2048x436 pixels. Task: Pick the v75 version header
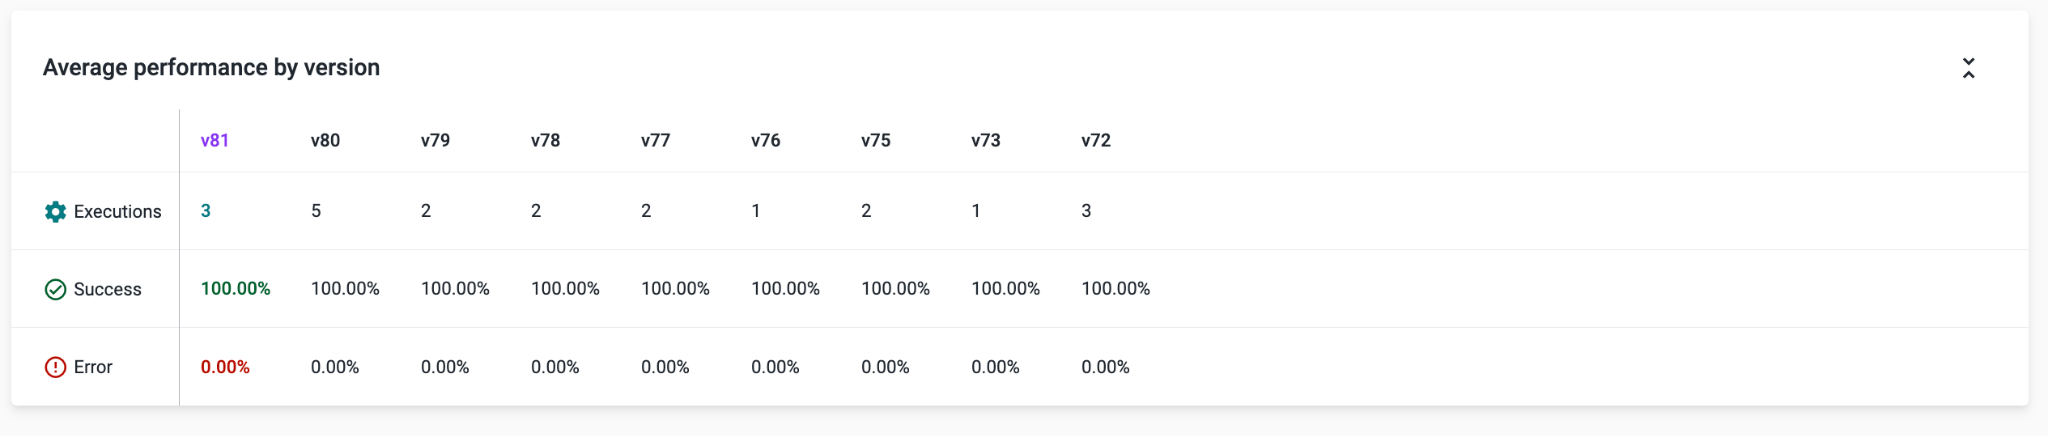(x=875, y=141)
